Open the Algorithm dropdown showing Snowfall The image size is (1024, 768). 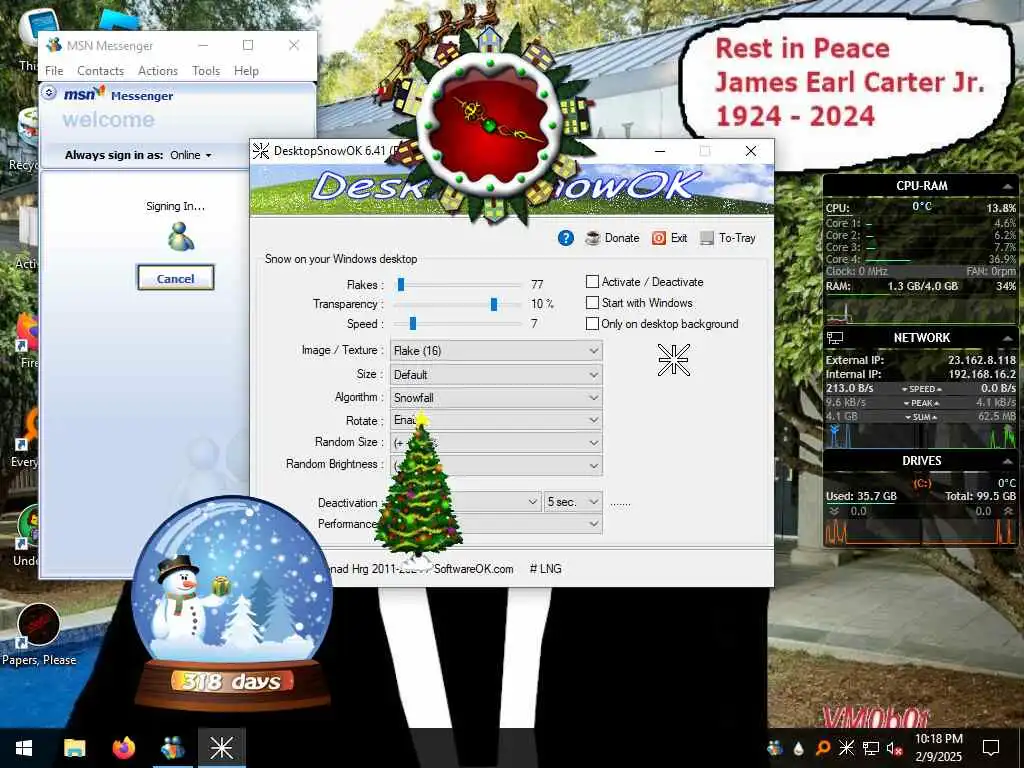[496, 397]
